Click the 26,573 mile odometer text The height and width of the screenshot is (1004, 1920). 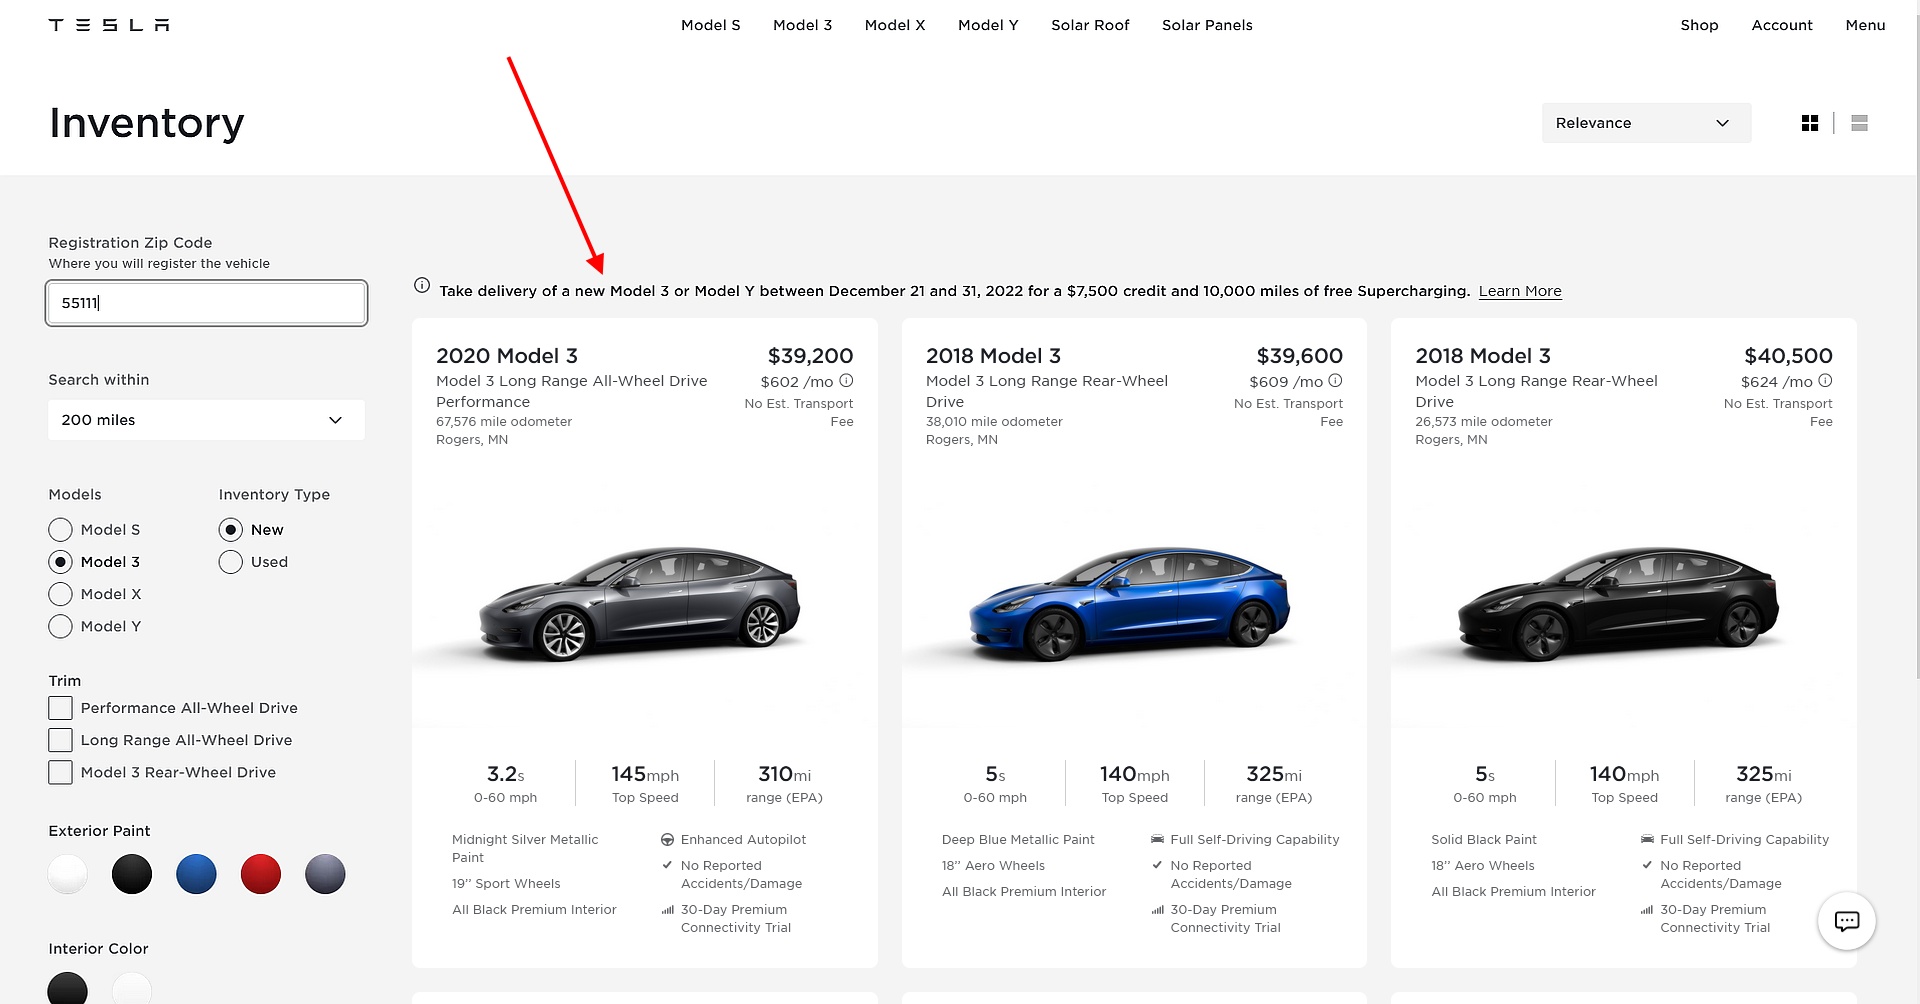point(1484,422)
